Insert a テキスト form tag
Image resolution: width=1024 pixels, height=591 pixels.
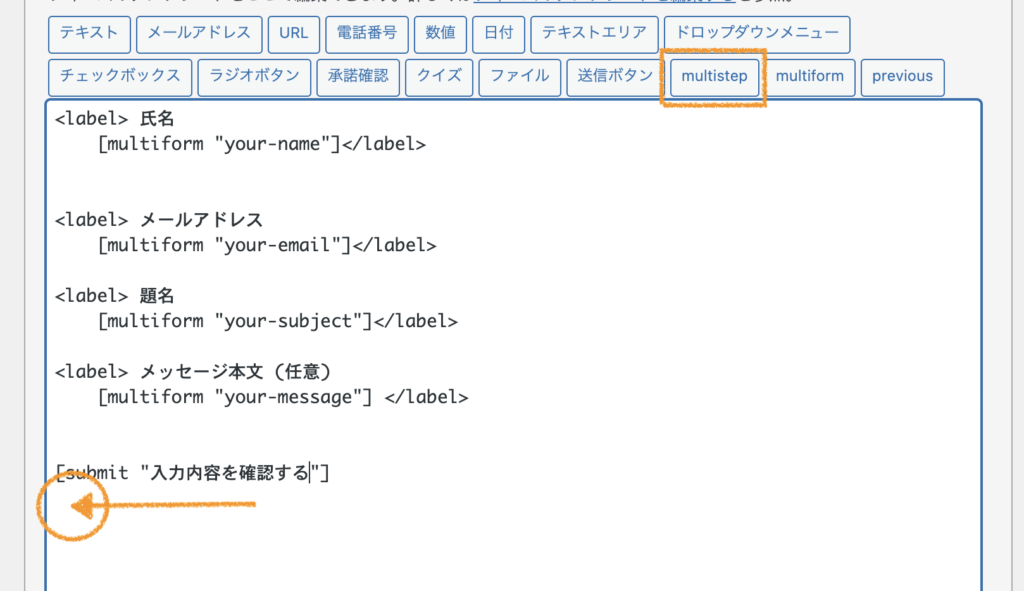pos(89,34)
